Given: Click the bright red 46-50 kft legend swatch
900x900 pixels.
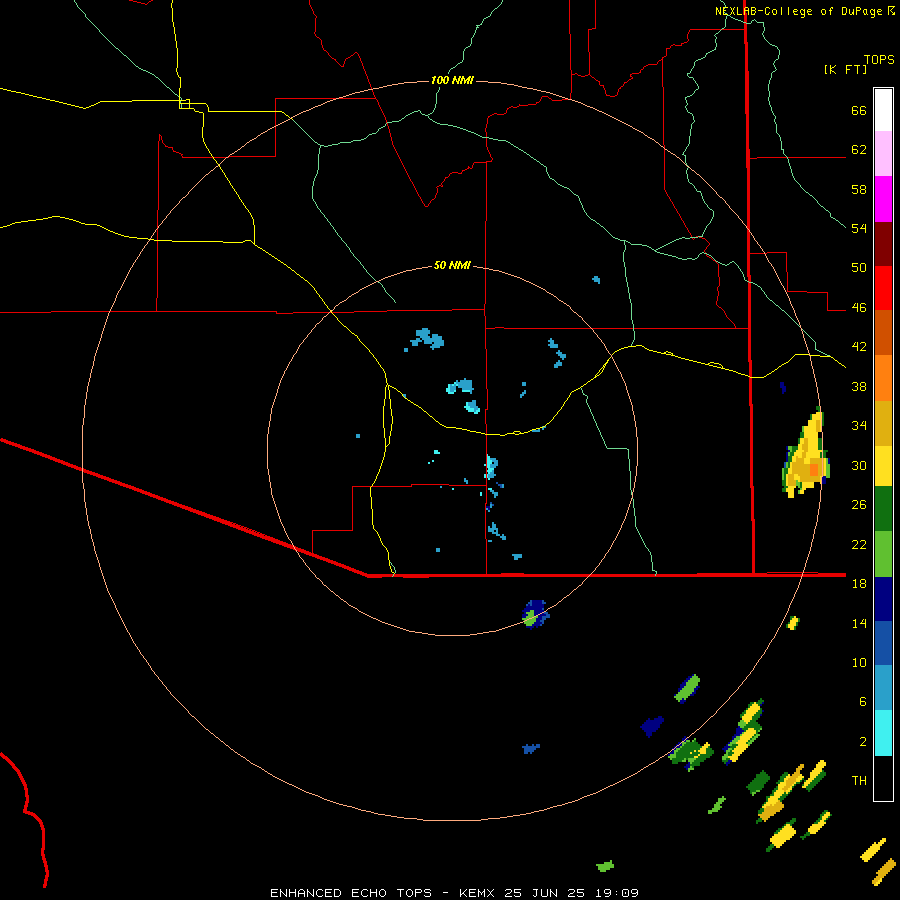Looking at the screenshot, I should click(883, 288).
